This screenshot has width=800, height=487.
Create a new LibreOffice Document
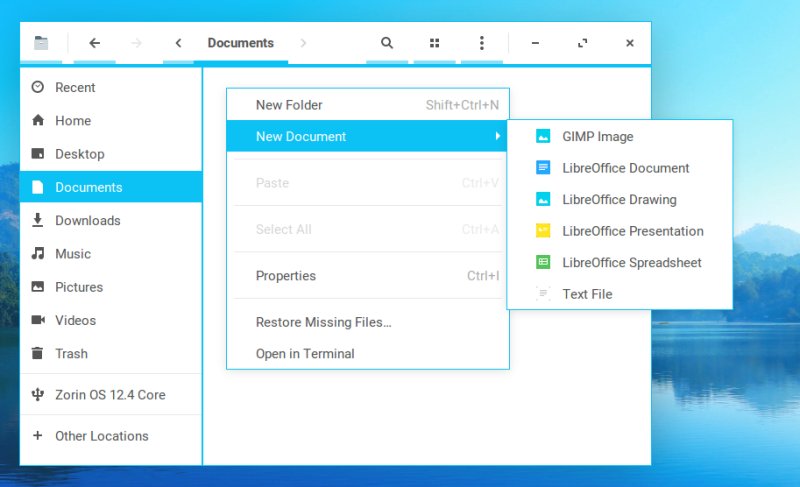619,168
